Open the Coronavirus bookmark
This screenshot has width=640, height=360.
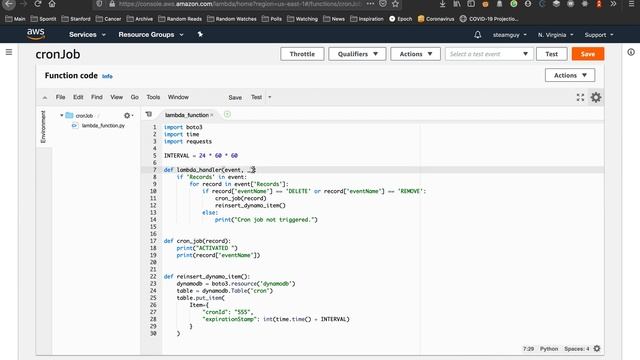click(436, 19)
